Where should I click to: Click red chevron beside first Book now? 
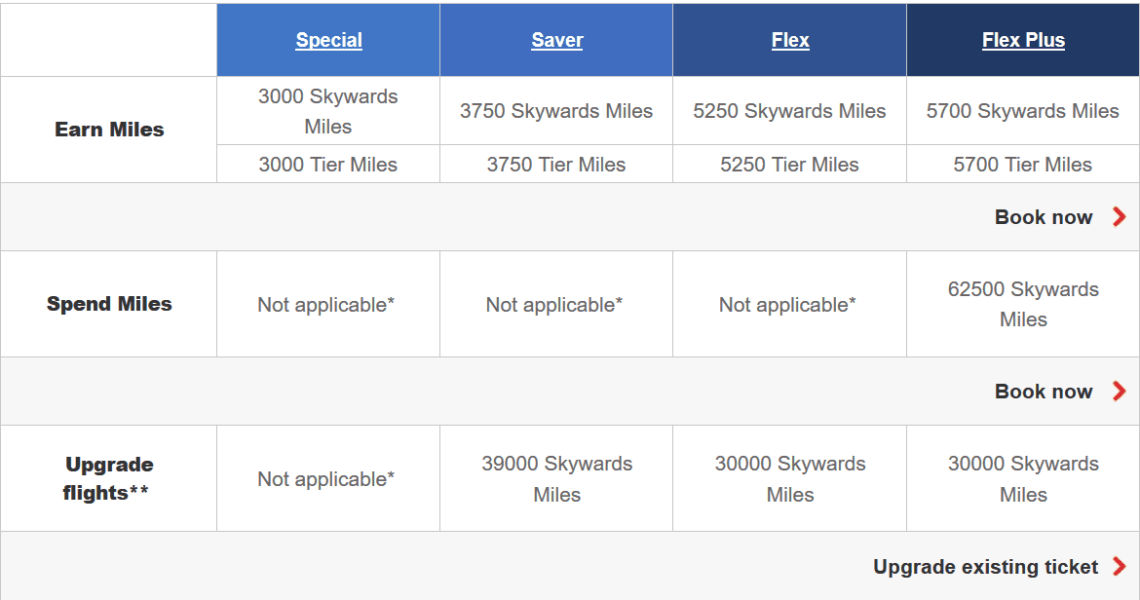tap(1117, 217)
